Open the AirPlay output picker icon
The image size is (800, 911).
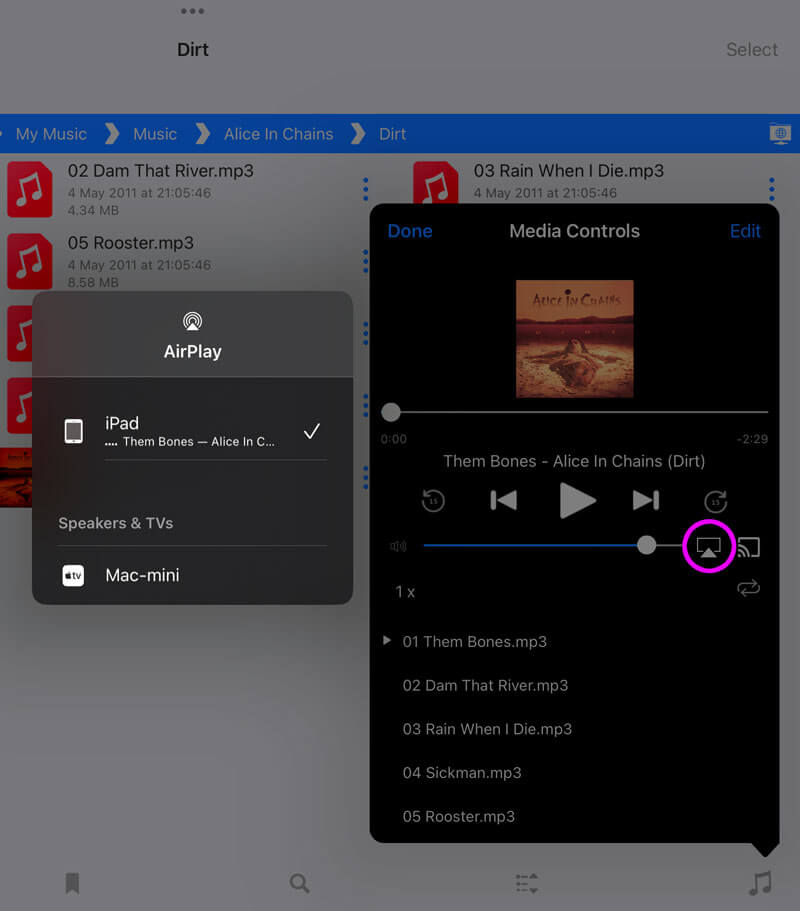click(x=708, y=547)
